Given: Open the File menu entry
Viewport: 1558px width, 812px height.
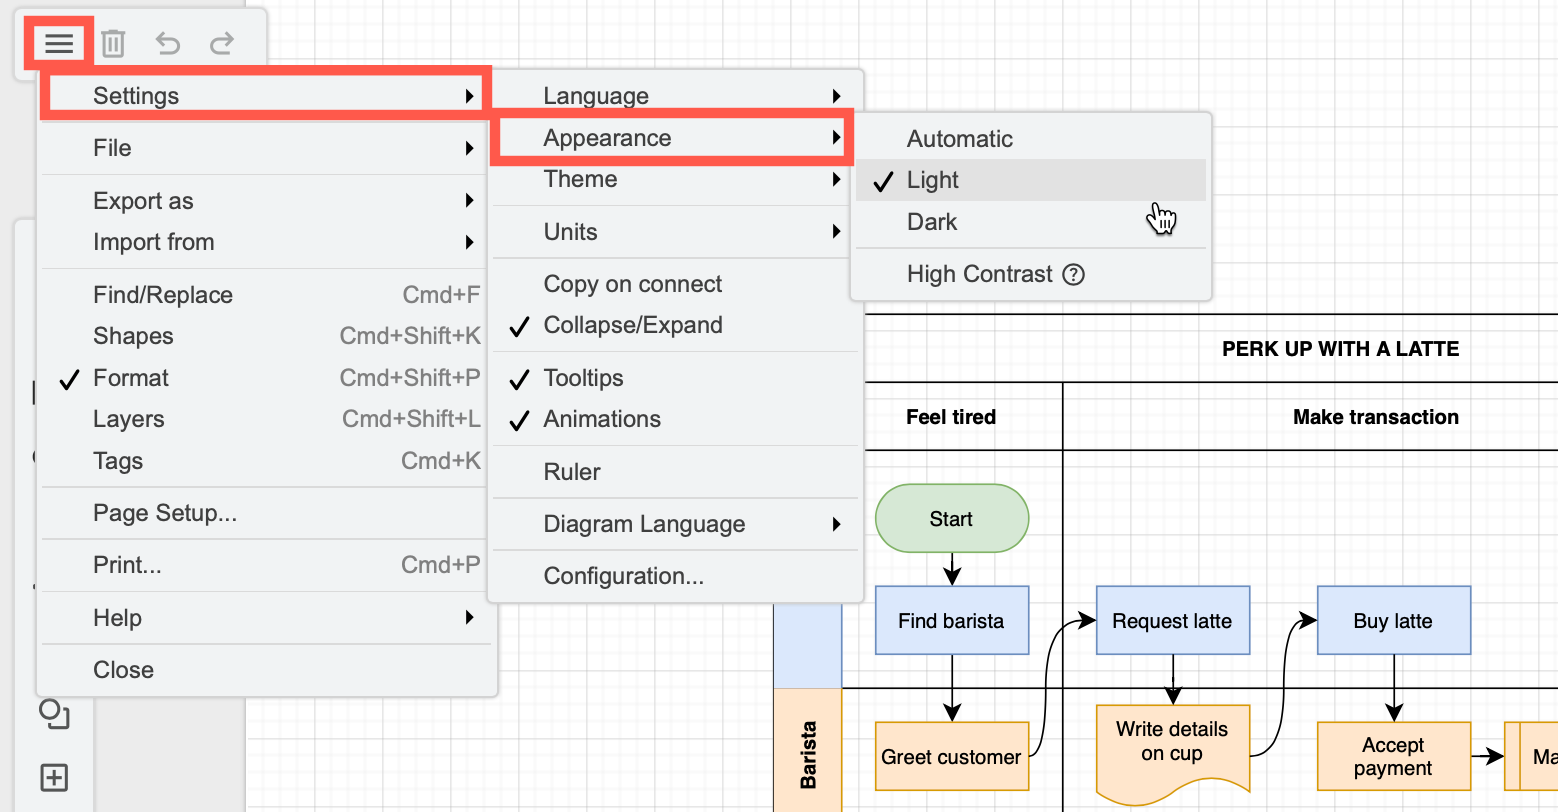Looking at the screenshot, I should [x=111, y=147].
